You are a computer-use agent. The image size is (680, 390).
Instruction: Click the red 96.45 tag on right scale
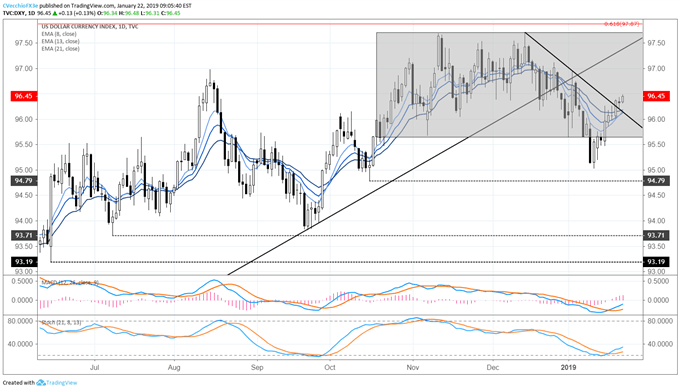coord(656,96)
